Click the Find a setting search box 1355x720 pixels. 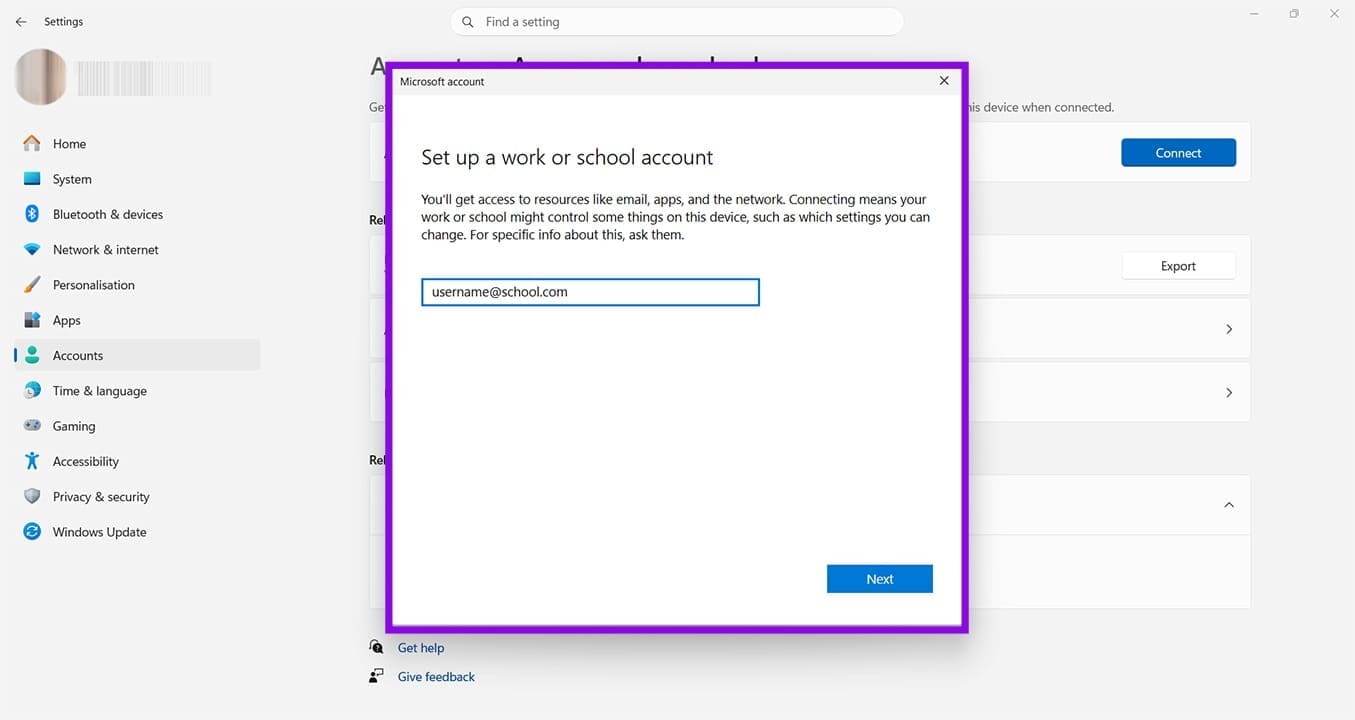coord(677,22)
